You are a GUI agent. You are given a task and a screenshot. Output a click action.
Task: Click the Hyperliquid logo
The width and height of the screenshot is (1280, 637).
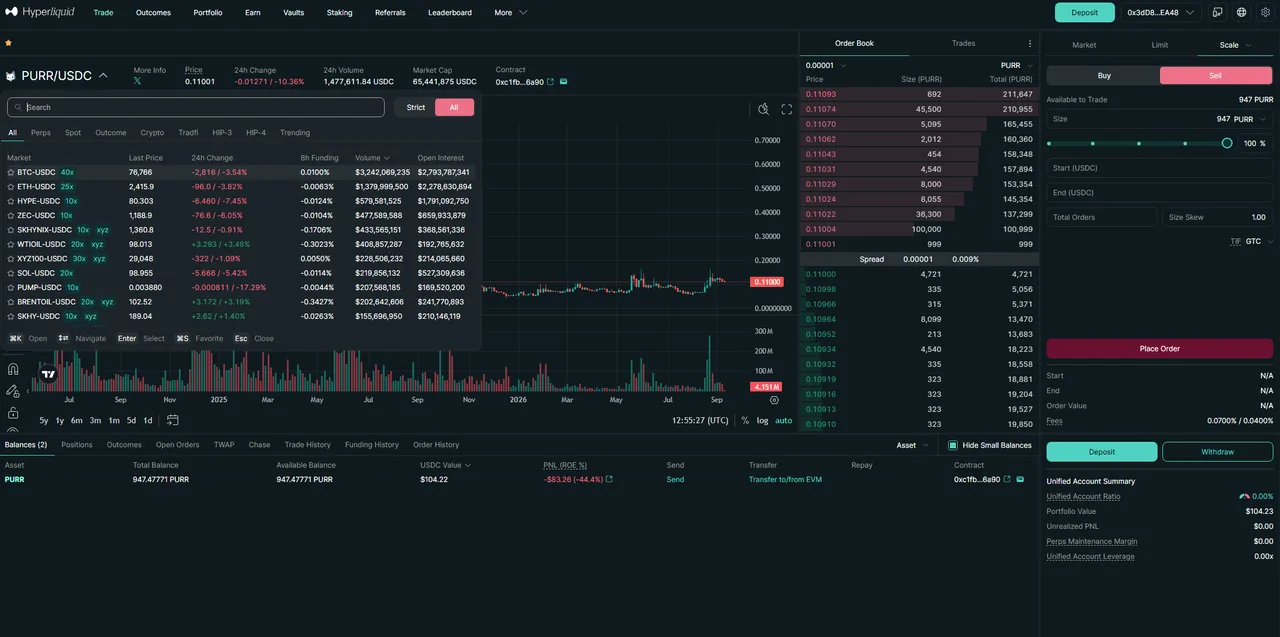(x=39, y=12)
